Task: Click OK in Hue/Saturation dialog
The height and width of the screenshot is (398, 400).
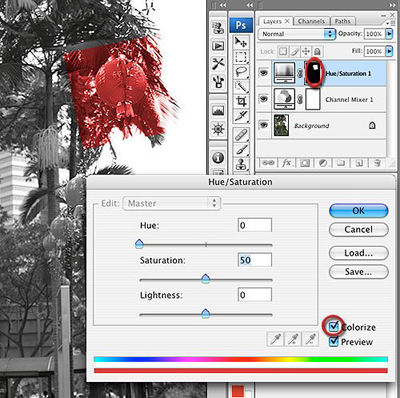Action: (x=359, y=211)
